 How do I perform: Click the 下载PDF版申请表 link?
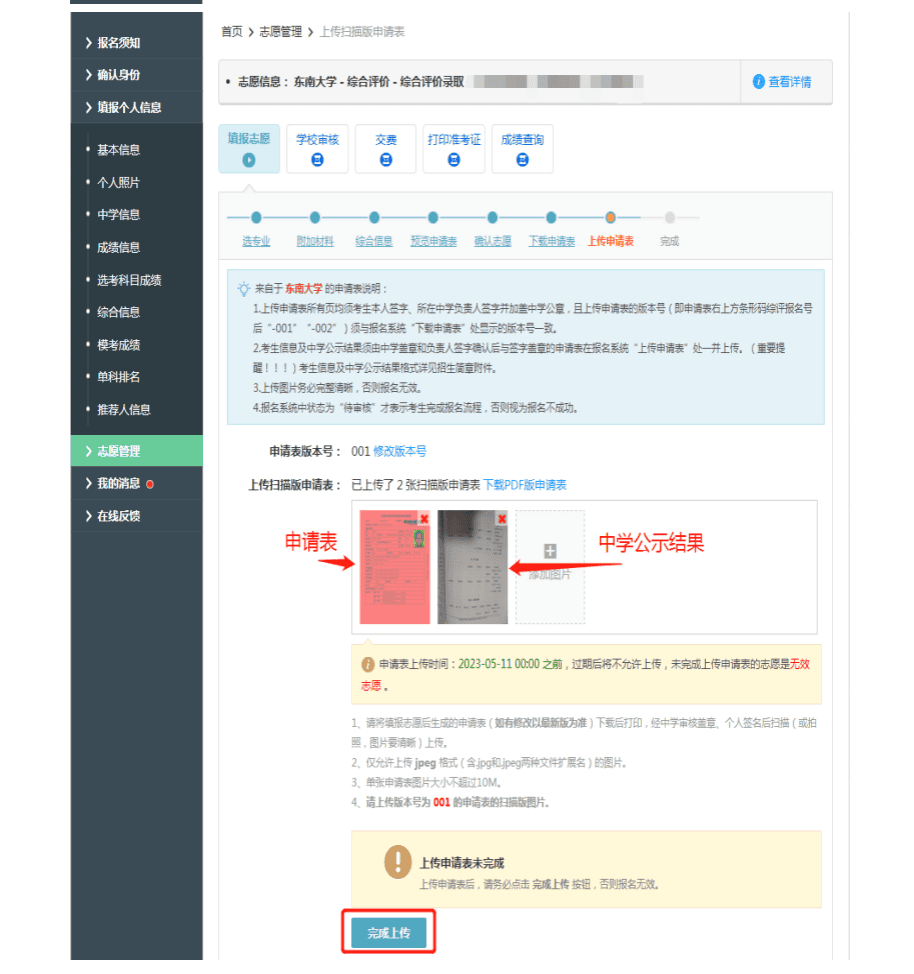coord(525,485)
